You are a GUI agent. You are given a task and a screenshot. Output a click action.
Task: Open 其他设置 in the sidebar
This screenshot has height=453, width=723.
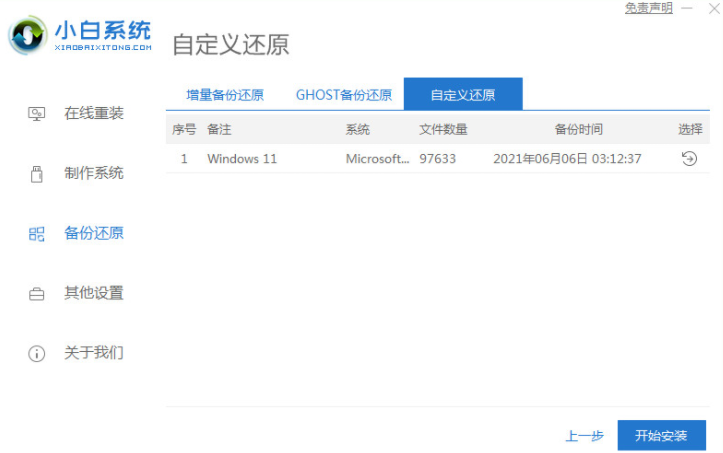(94, 293)
